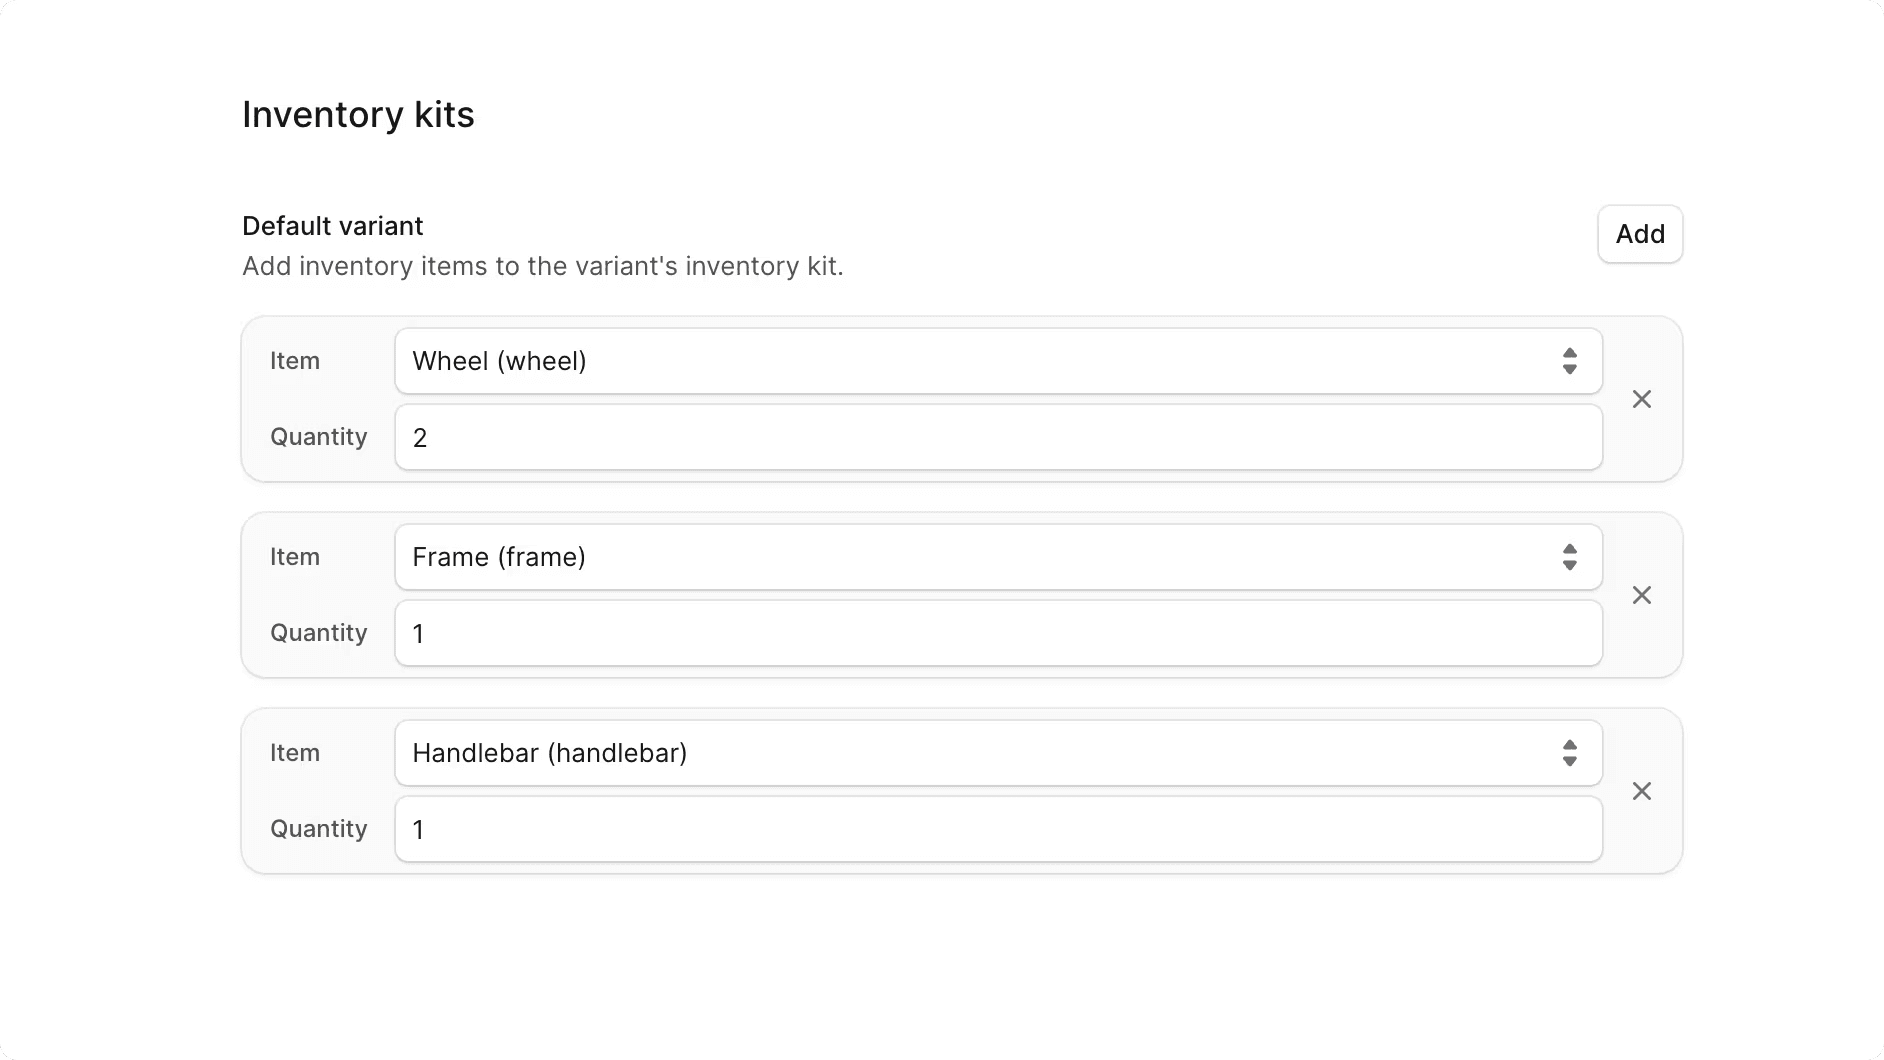
Task: Click the stepper arrows on the Handlebar selector
Action: (x=1569, y=753)
